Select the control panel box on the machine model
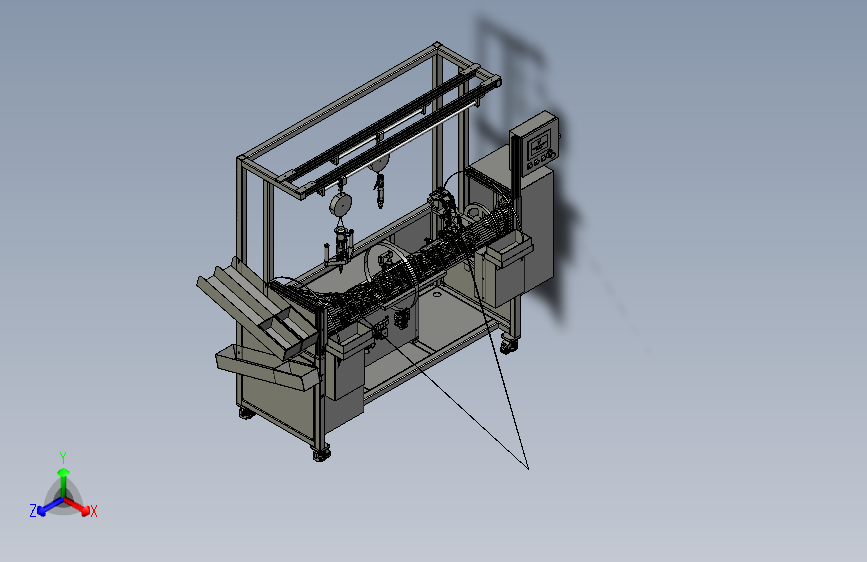The width and height of the screenshot is (867, 562). [535, 144]
